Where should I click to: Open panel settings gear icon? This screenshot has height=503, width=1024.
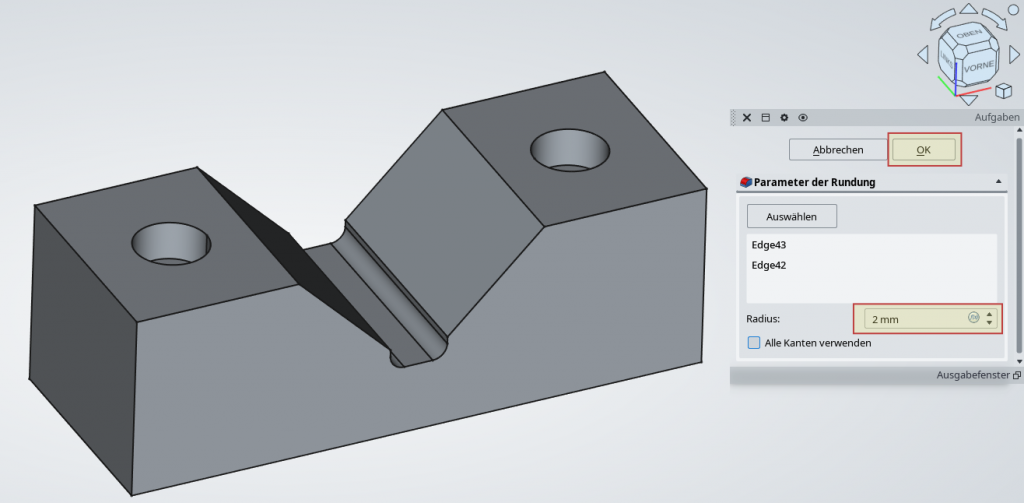point(784,118)
